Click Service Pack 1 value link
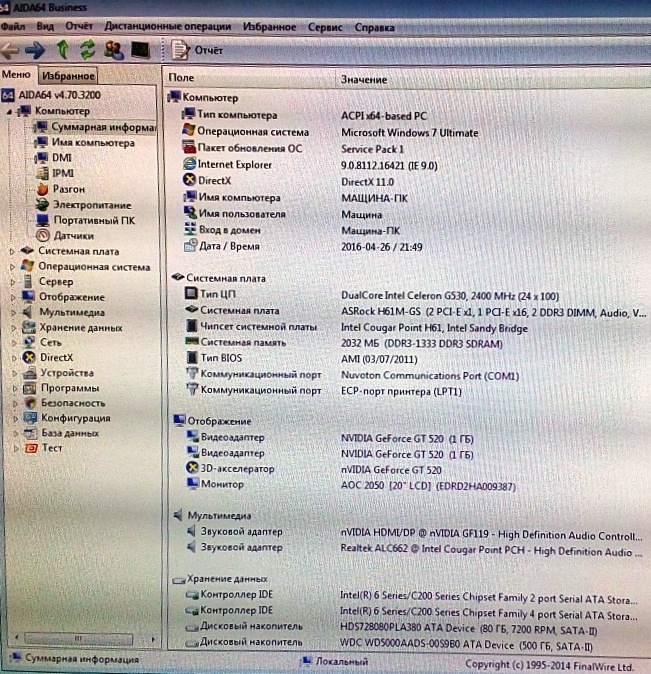 pos(372,149)
